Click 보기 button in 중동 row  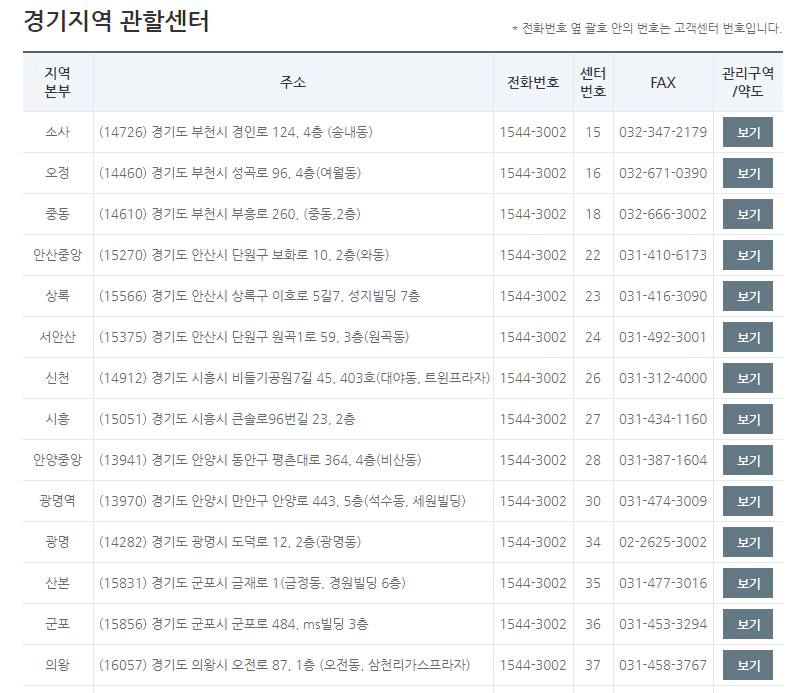(748, 215)
